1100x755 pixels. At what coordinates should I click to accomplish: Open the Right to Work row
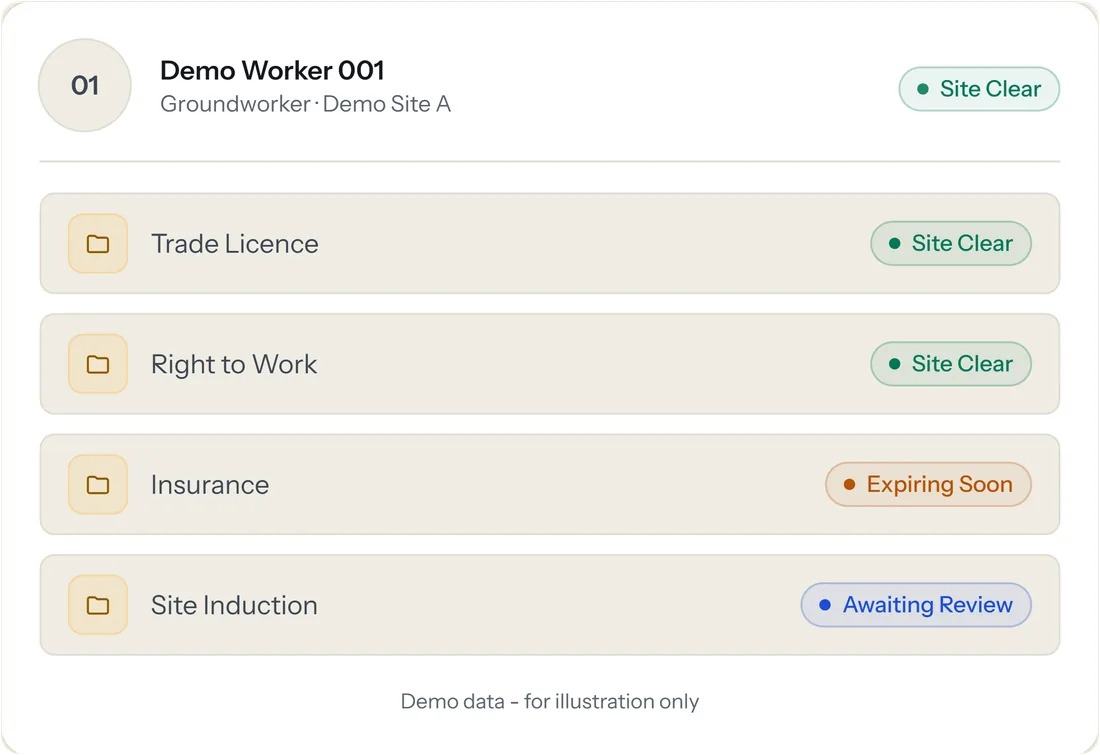pyautogui.click(x=549, y=364)
